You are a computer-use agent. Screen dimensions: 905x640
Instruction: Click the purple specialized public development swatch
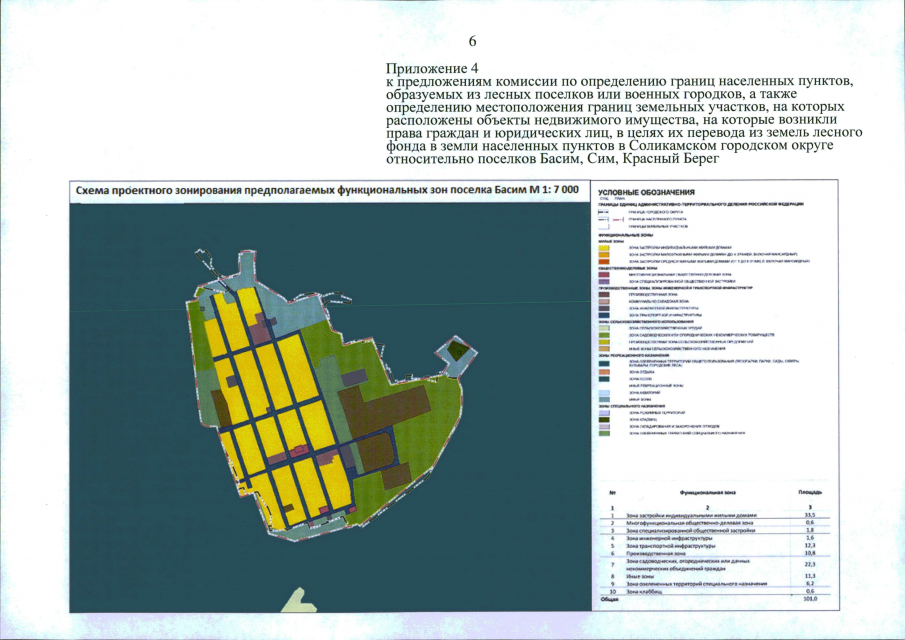[604, 282]
